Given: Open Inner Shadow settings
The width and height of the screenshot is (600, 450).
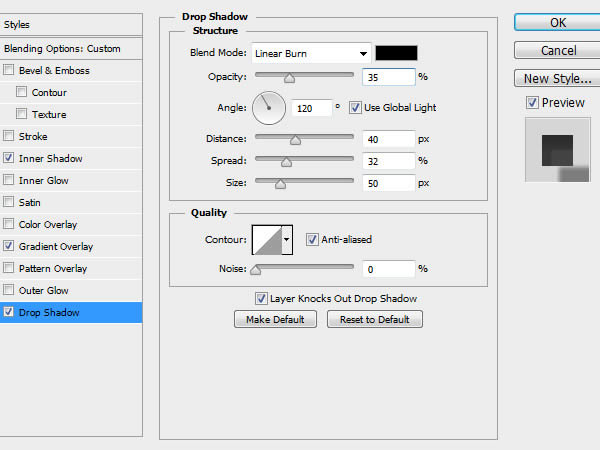Looking at the screenshot, I should pos(71,158).
